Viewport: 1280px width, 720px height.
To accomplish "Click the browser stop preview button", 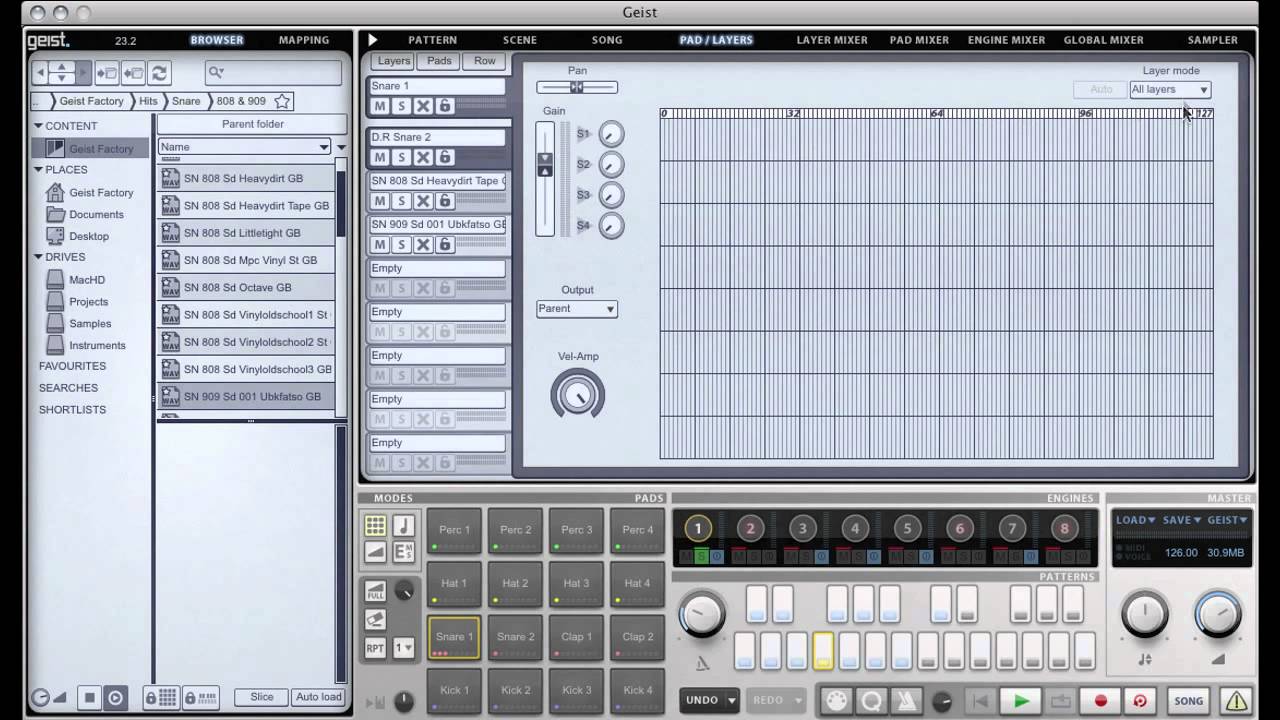I will click(x=89, y=698).
